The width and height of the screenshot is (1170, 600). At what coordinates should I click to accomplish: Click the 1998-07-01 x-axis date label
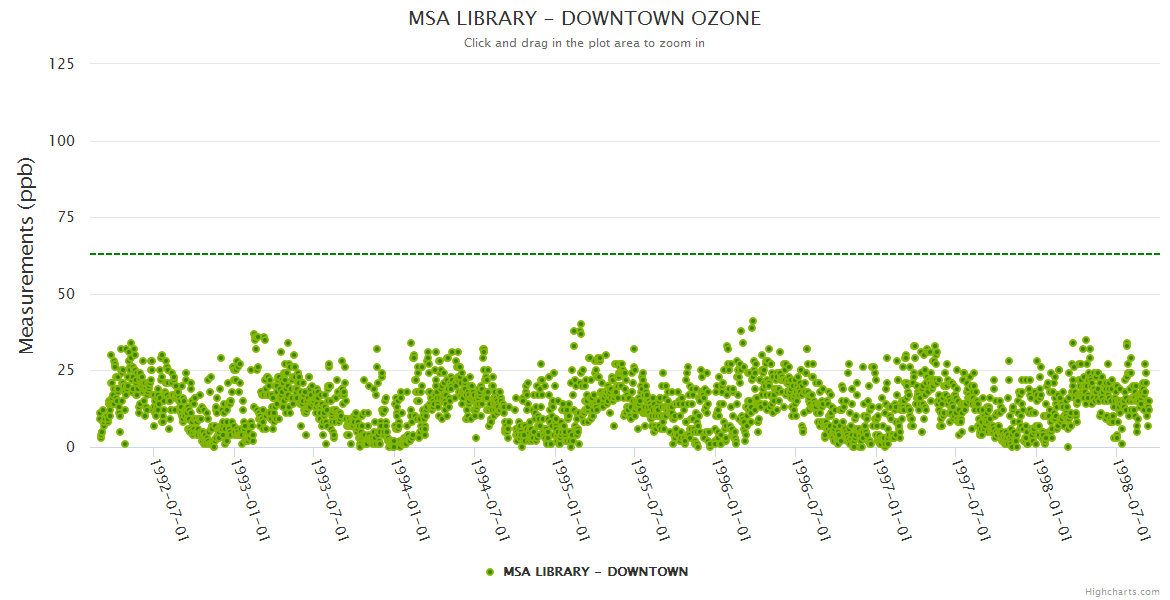pos(1133,500)
